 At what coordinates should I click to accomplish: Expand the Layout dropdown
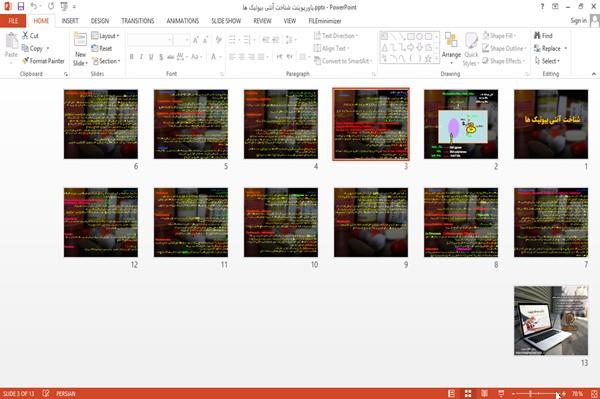click(105, 36)
